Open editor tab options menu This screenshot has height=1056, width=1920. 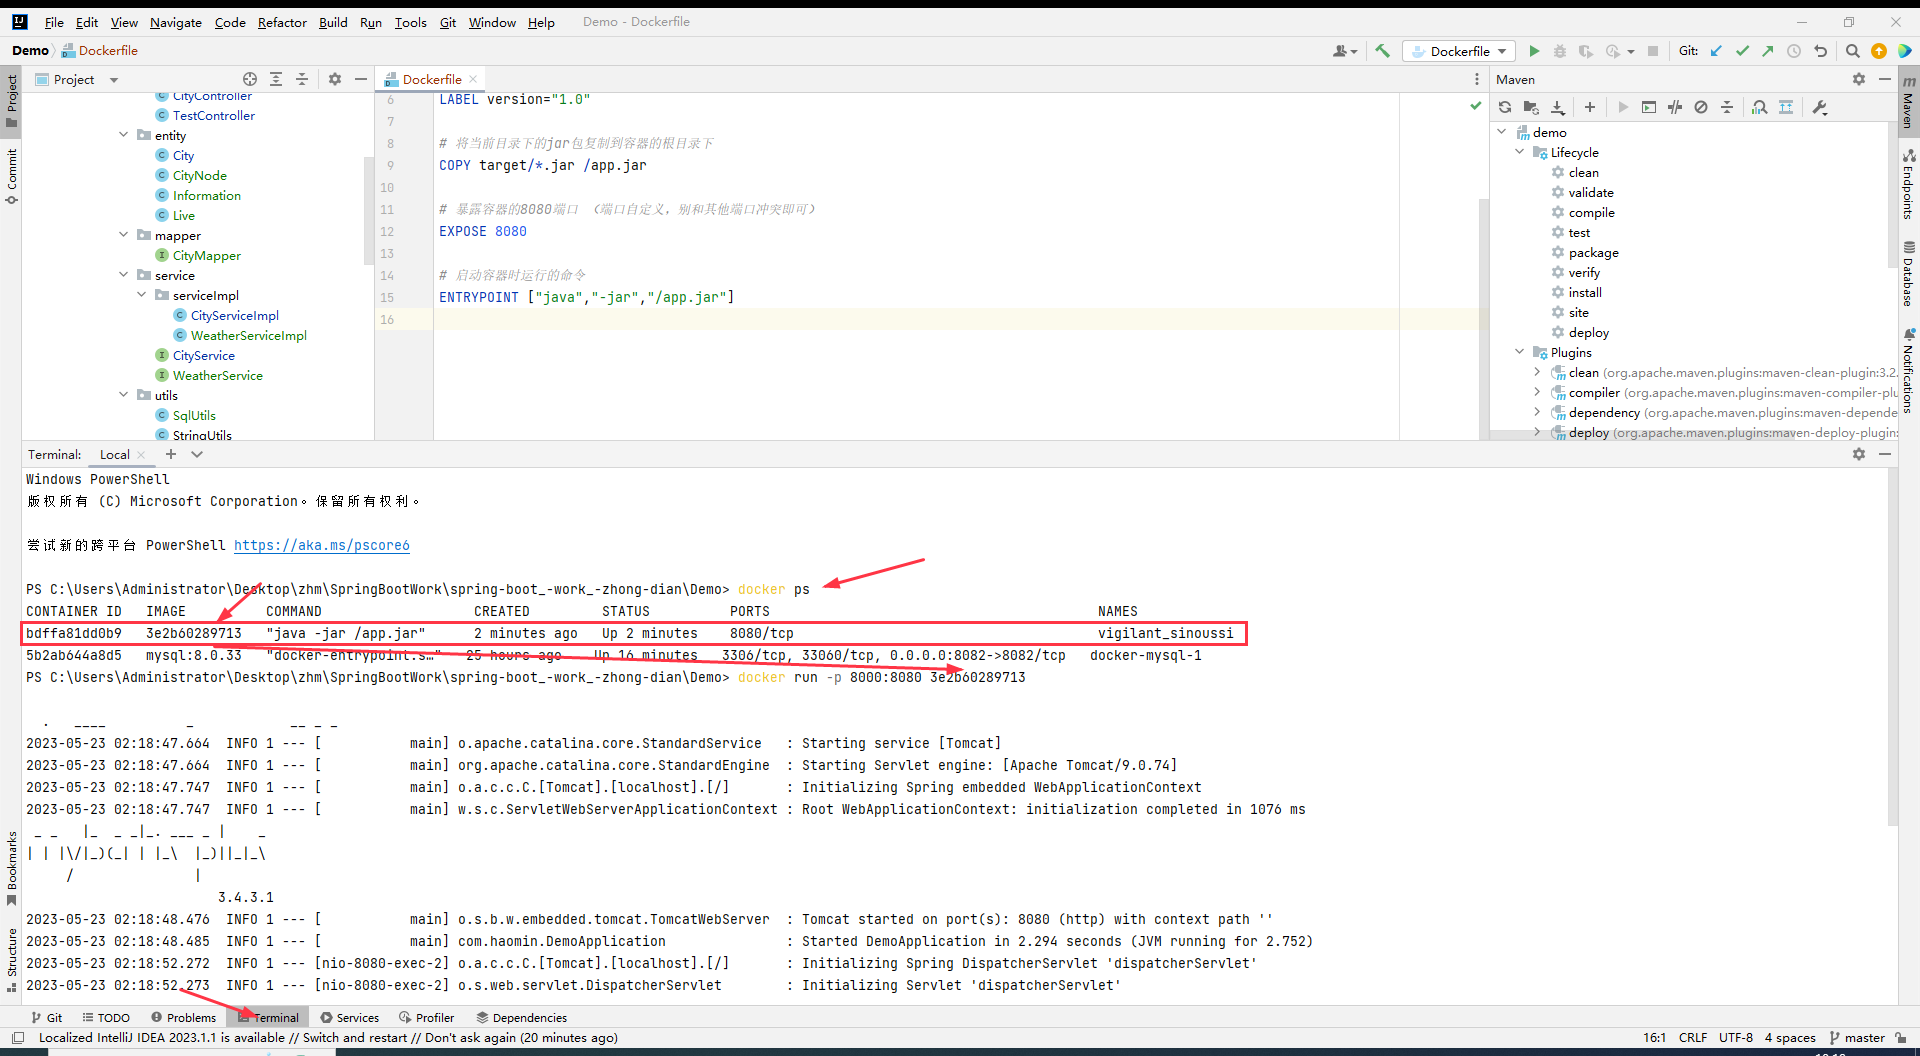point(1475,79)
